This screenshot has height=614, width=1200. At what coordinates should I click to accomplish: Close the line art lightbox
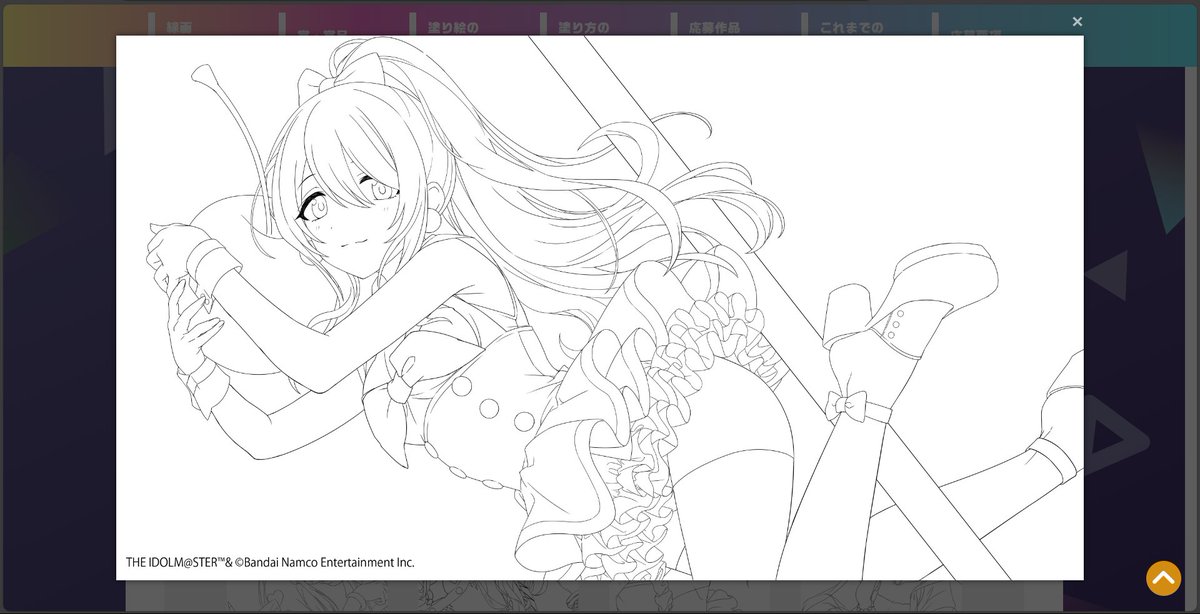tap(1077, 21)
